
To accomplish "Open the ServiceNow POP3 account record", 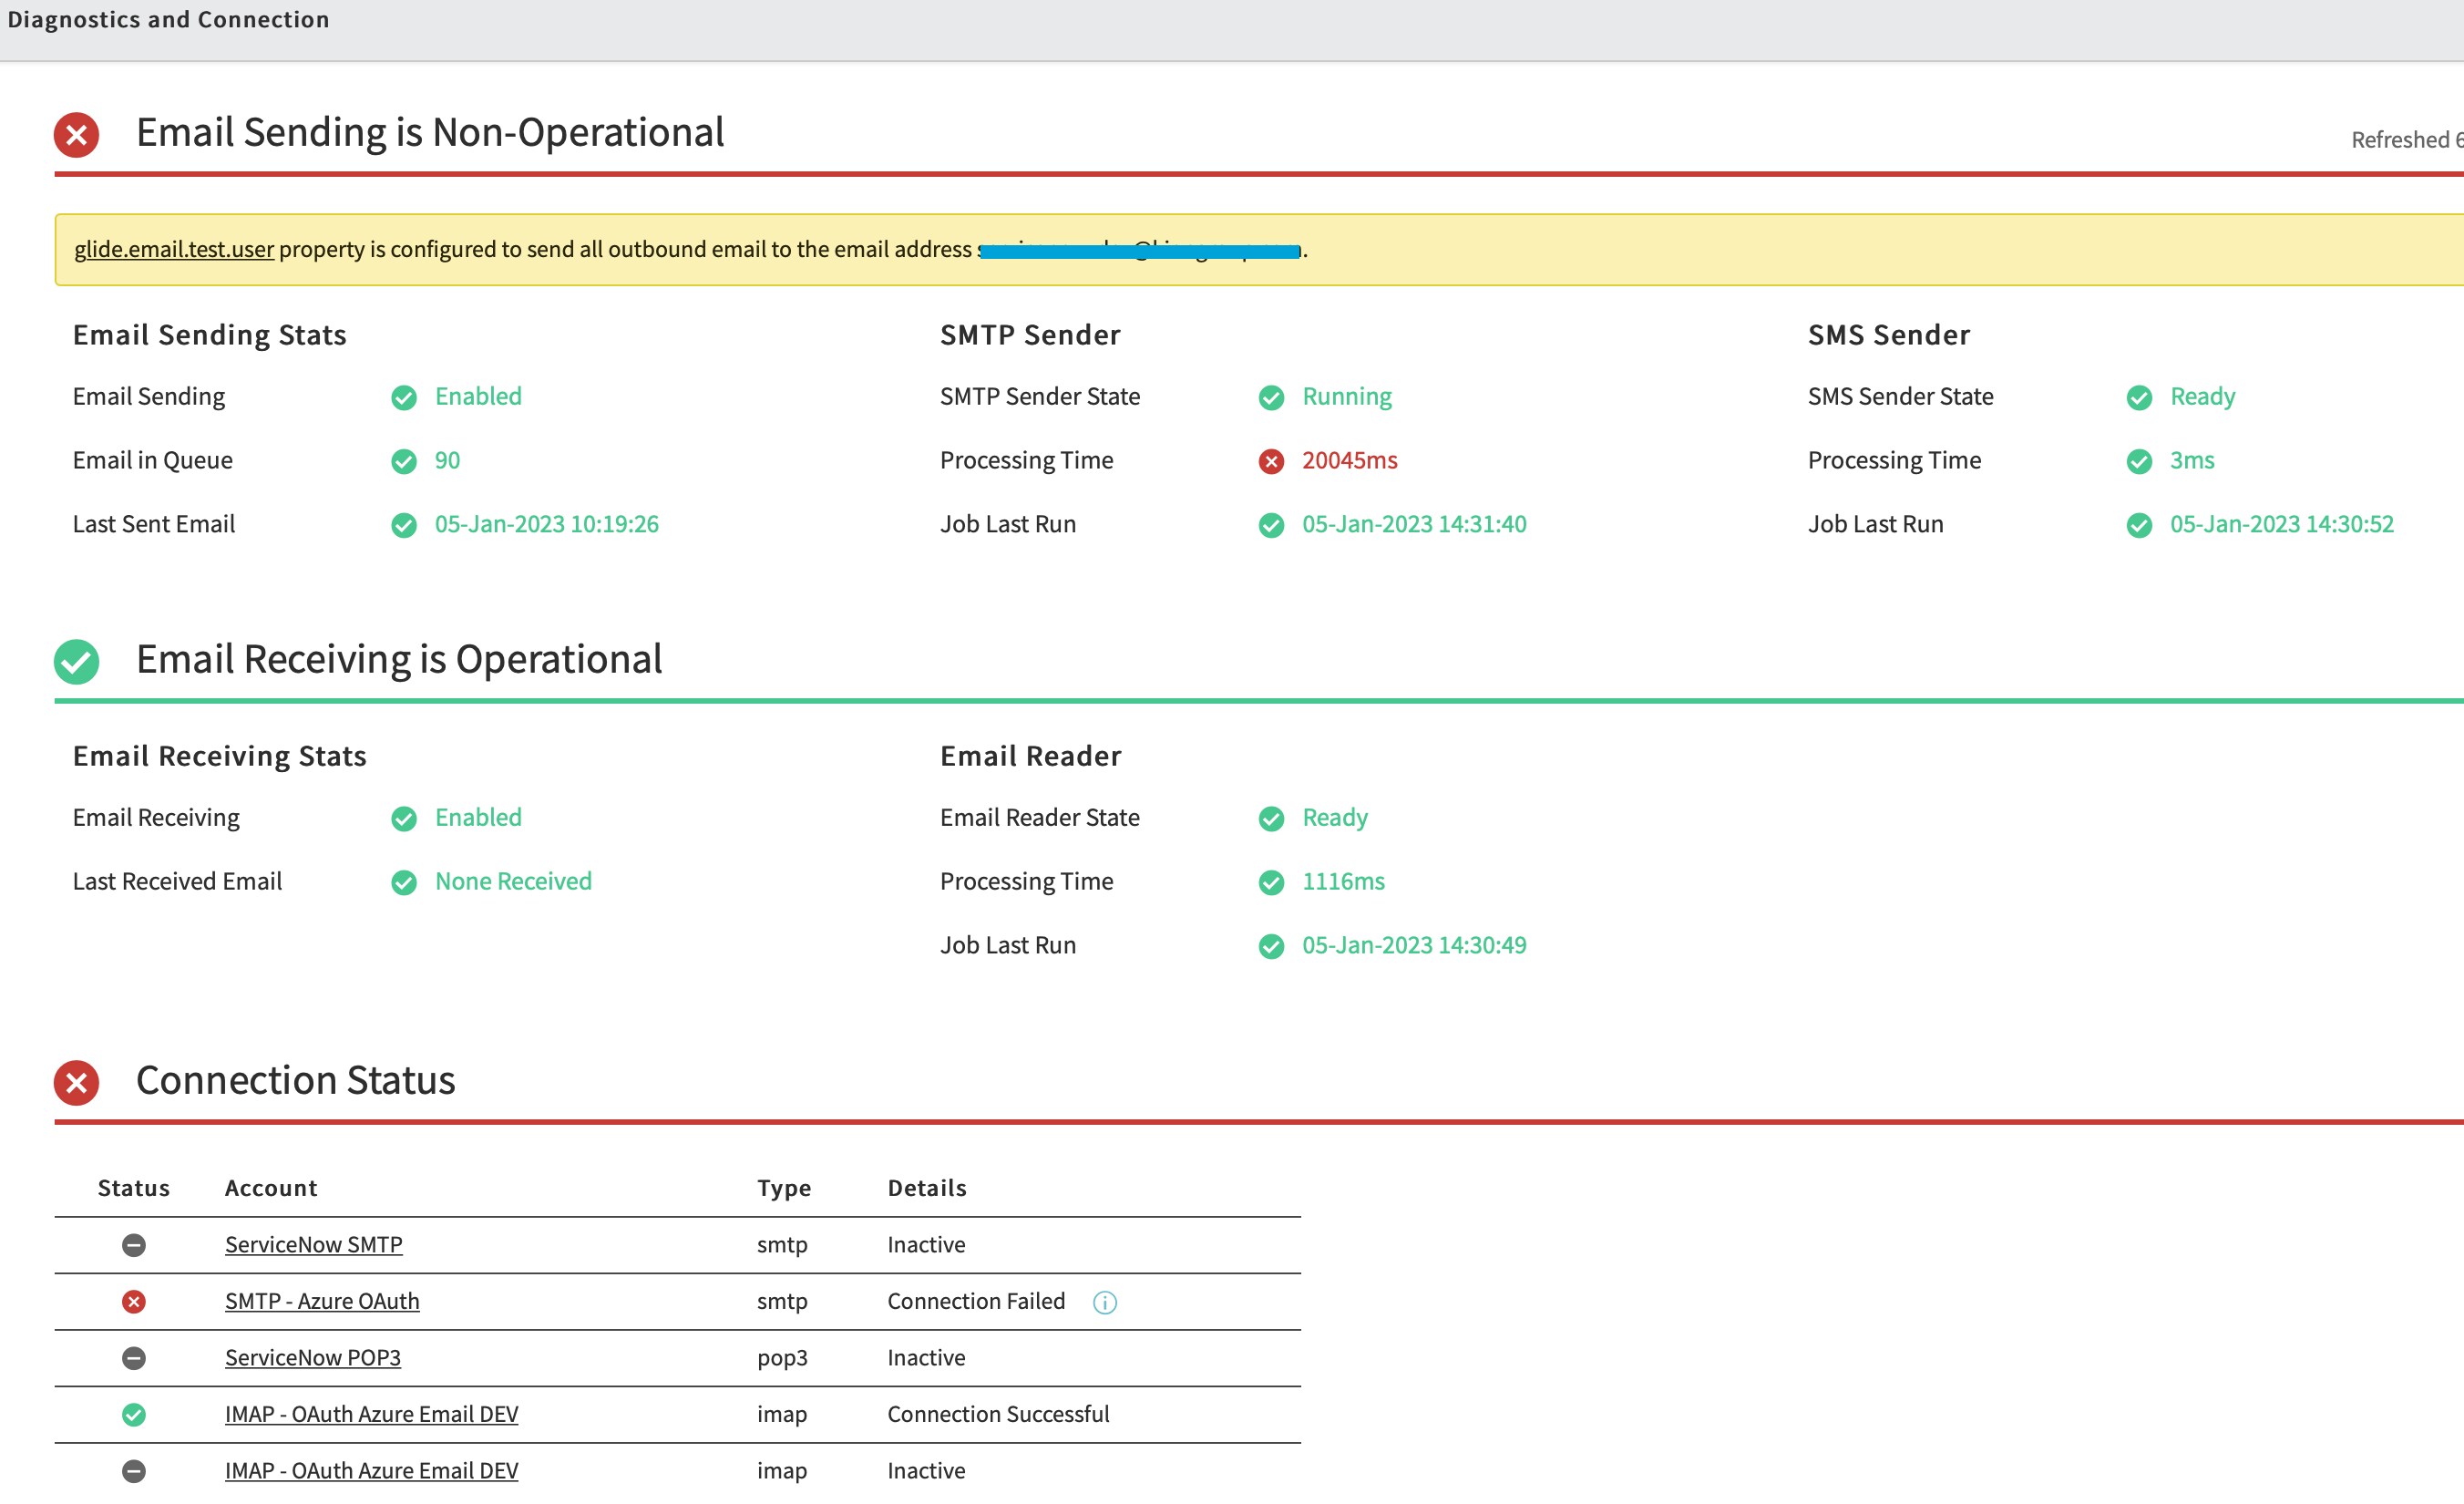I will tap(312, 1357).
